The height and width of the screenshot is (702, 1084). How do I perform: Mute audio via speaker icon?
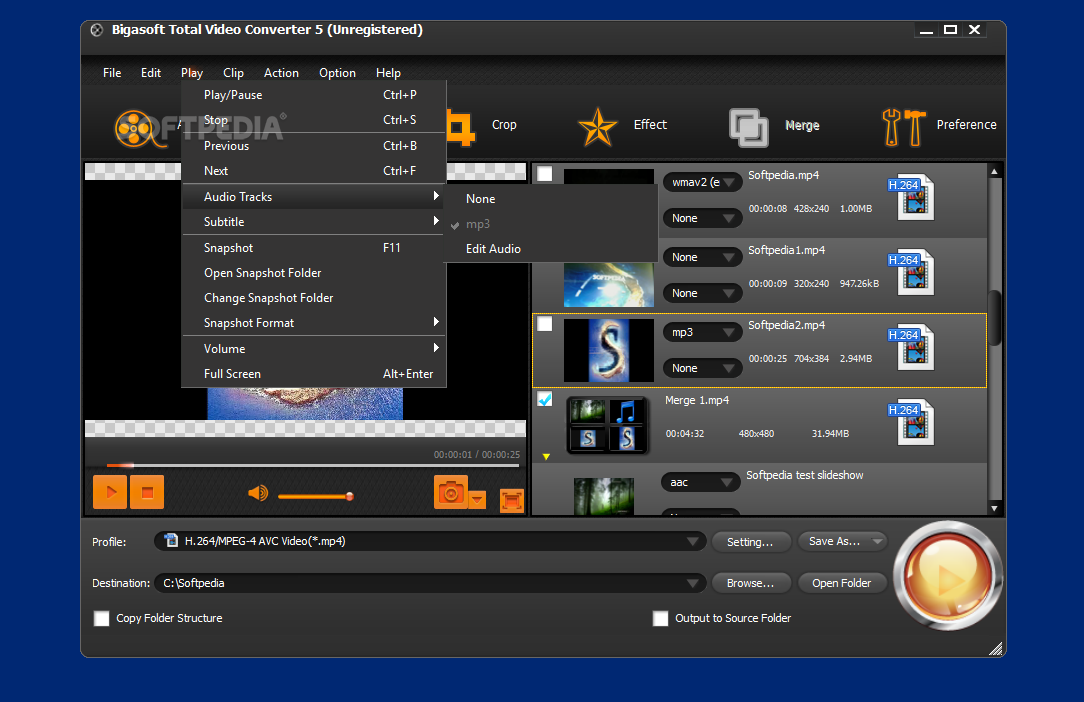tap(258, 493)
